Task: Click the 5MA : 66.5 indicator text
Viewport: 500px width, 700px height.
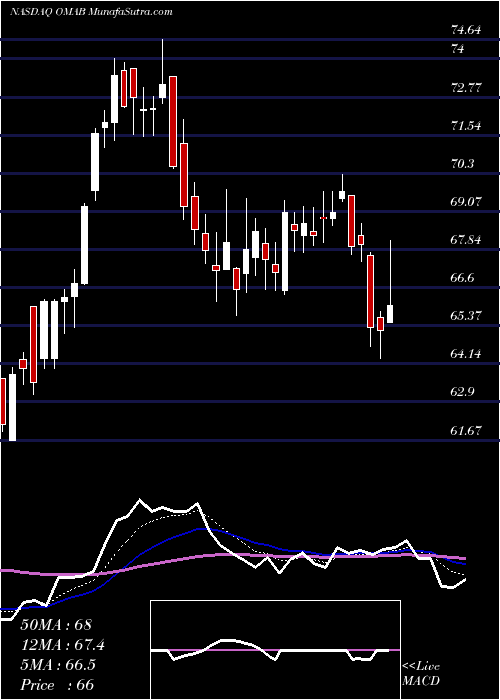Action: point(57,665)
